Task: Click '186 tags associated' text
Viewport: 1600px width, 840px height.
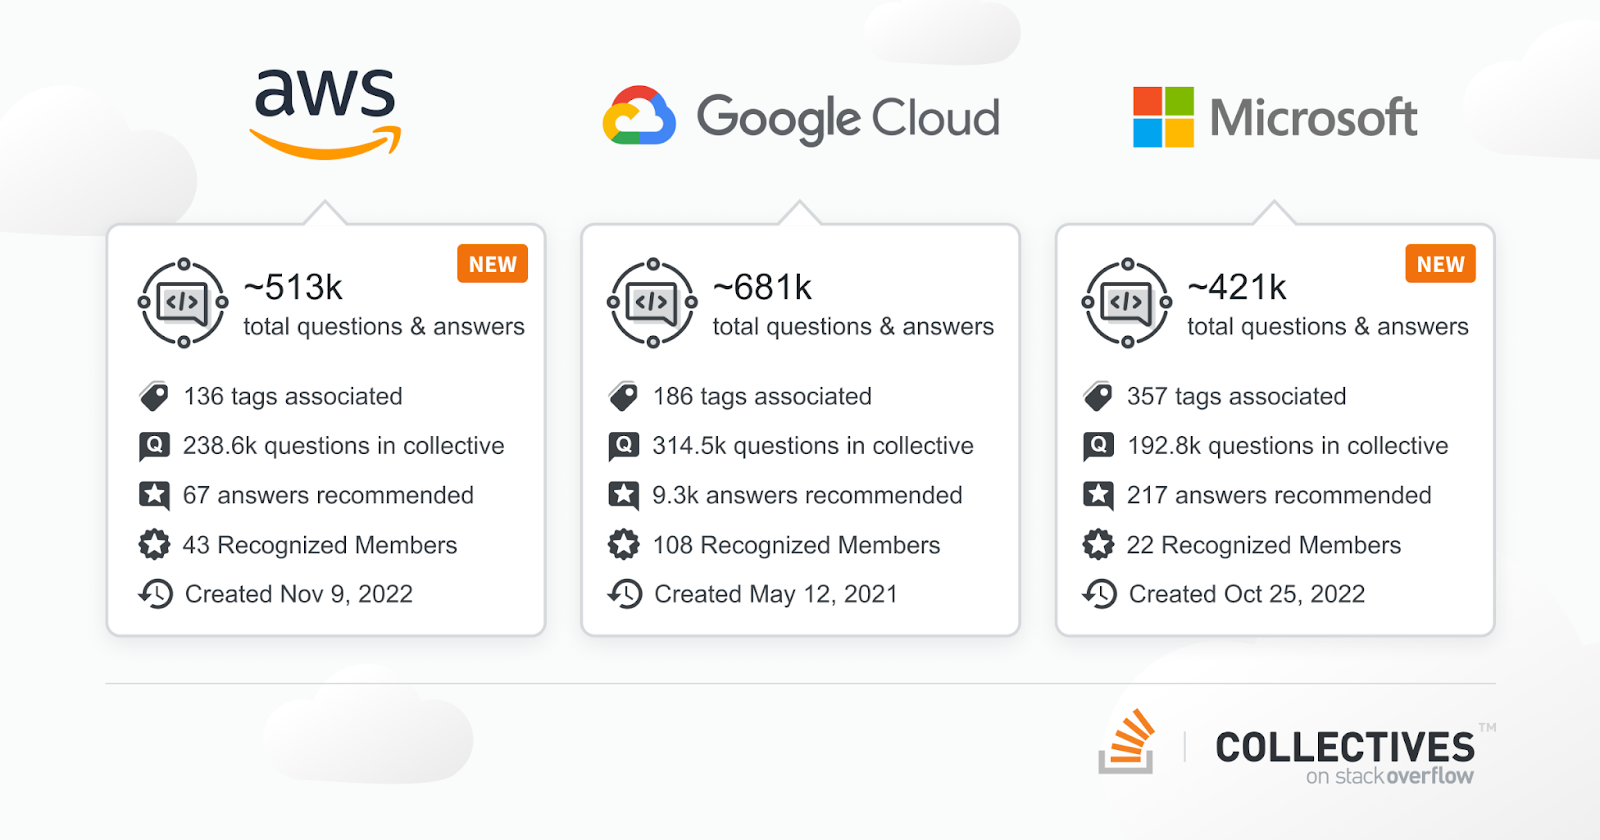Action: (x=762, y=397)
